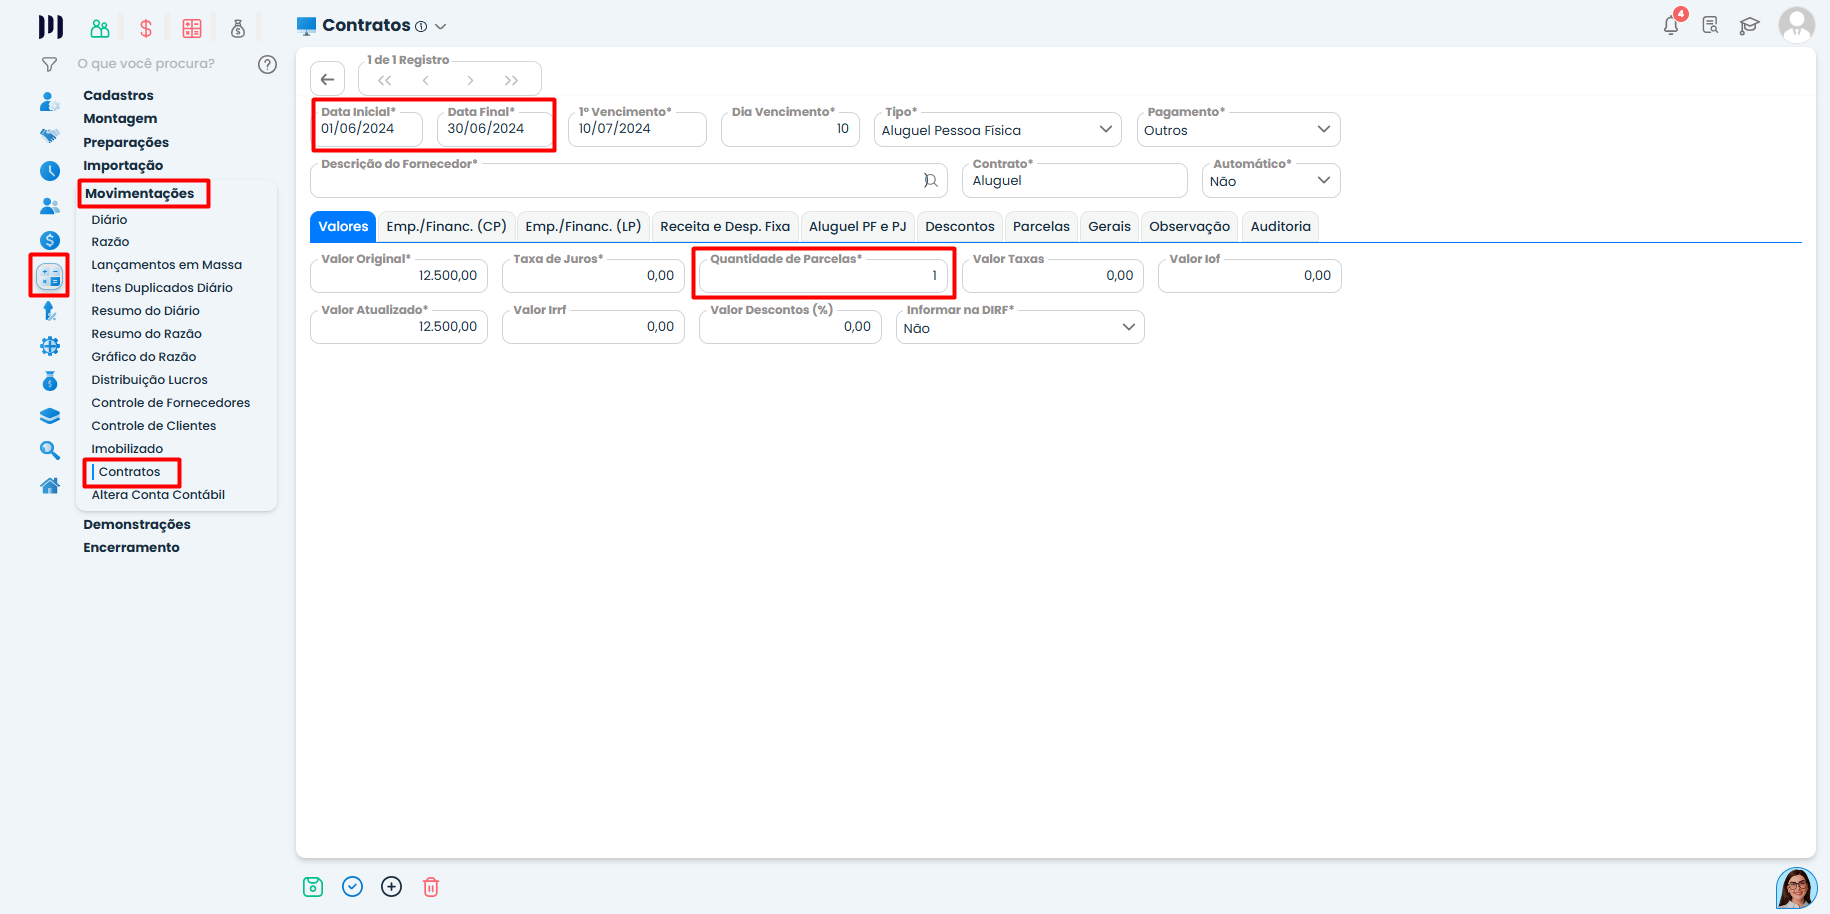Add a new record with the plus icon
This screenshot has width=1830, height=914.
[x=391, y=887]
